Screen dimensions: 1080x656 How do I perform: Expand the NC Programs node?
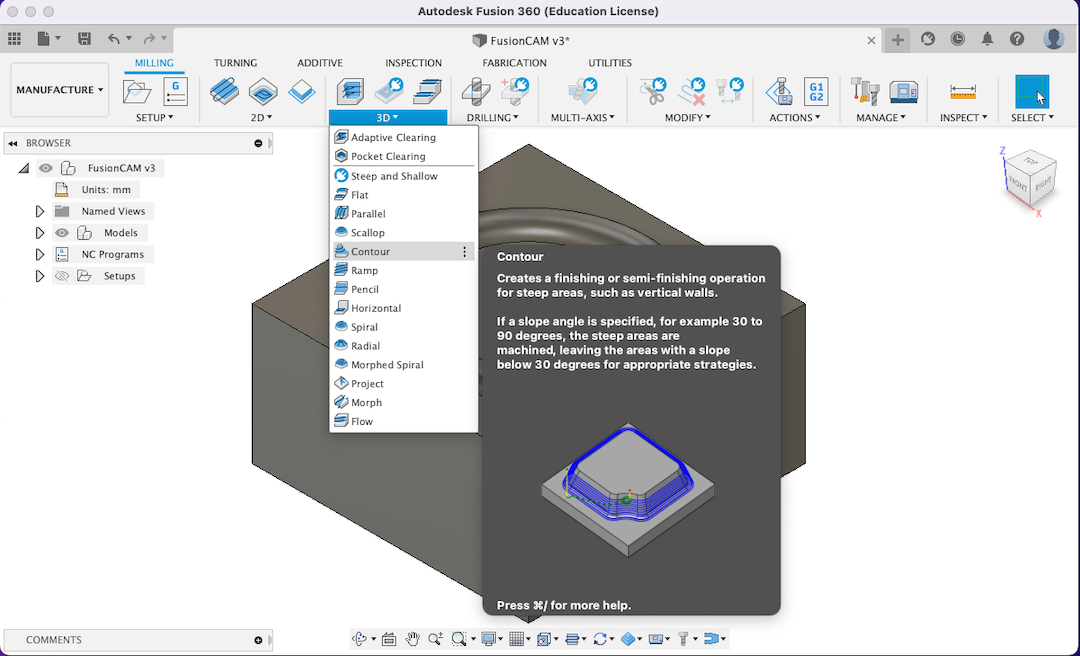point(40,254)
